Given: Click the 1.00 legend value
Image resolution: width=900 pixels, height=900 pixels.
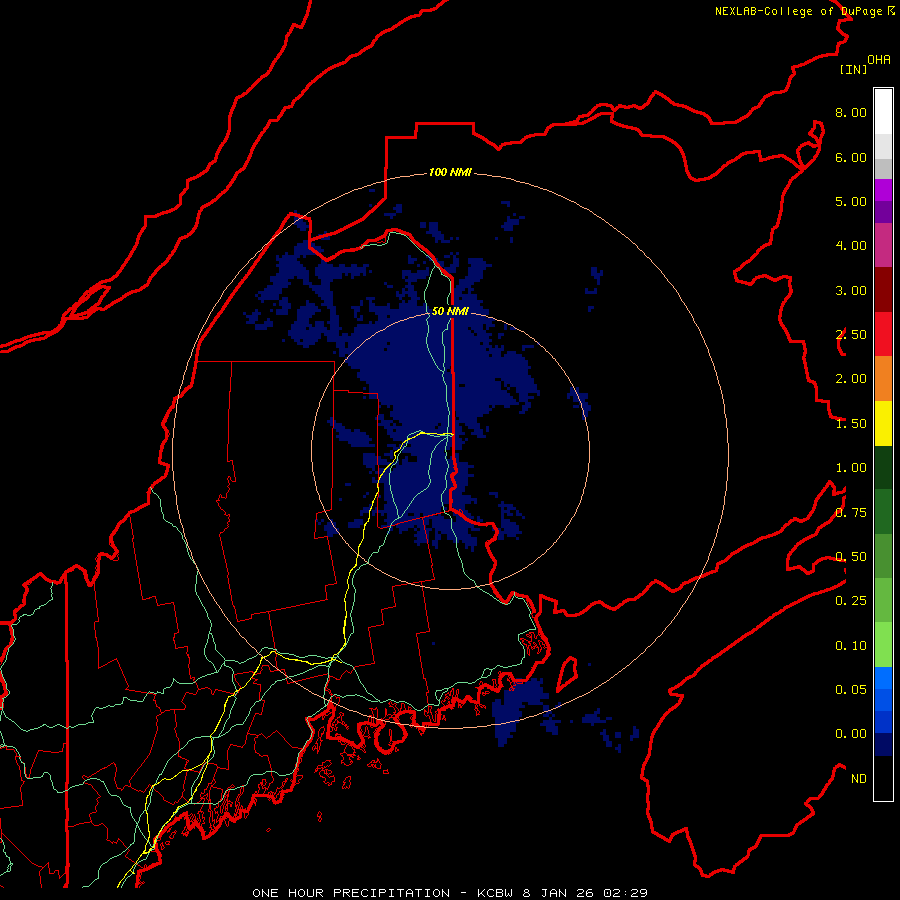Looking at the screenshot, I should (x=851, y=468).
